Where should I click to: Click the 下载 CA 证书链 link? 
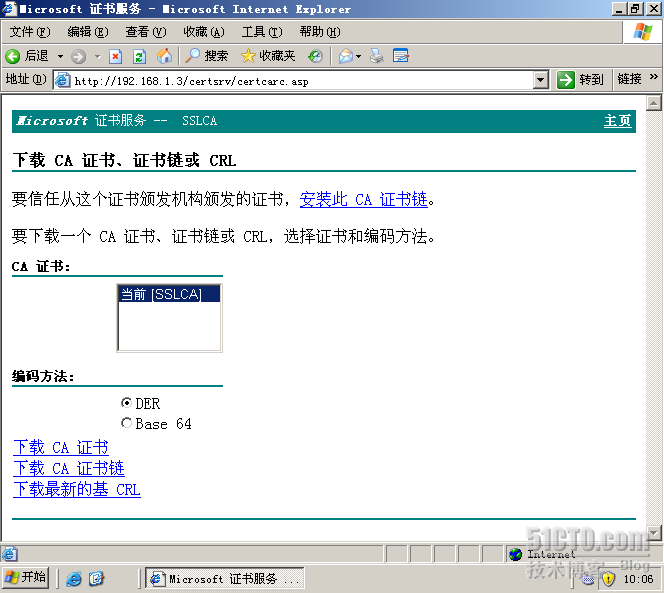coord(69,468)
